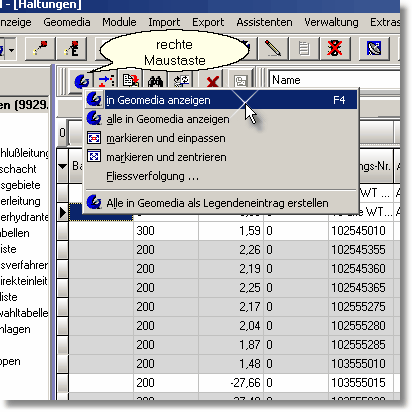Click the cell 103555015

pos(361,383)
